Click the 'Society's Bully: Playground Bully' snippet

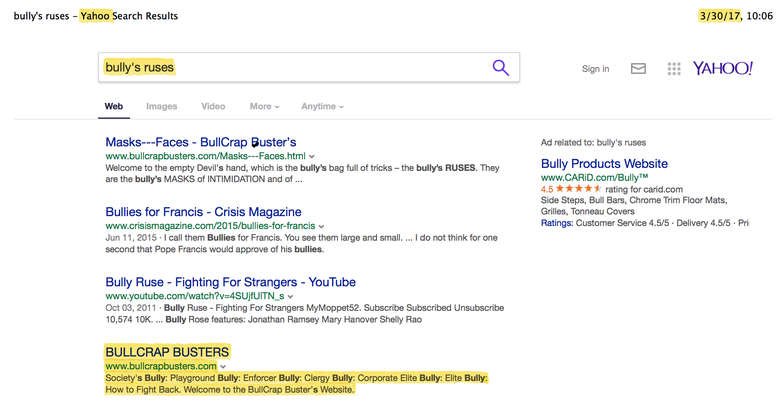tap(296, 384)
